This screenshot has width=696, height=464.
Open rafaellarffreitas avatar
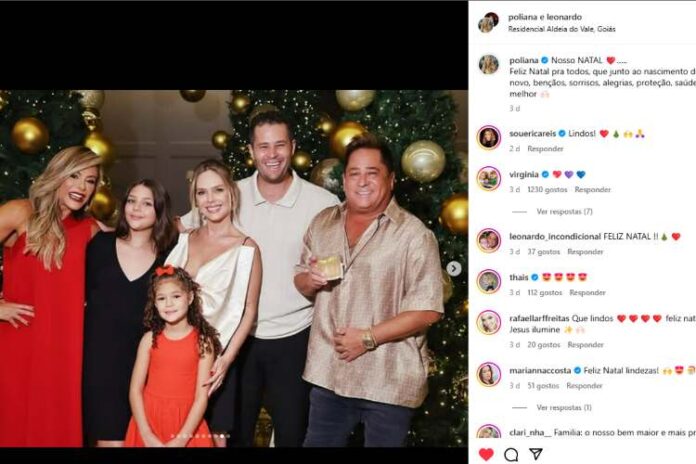488,322
